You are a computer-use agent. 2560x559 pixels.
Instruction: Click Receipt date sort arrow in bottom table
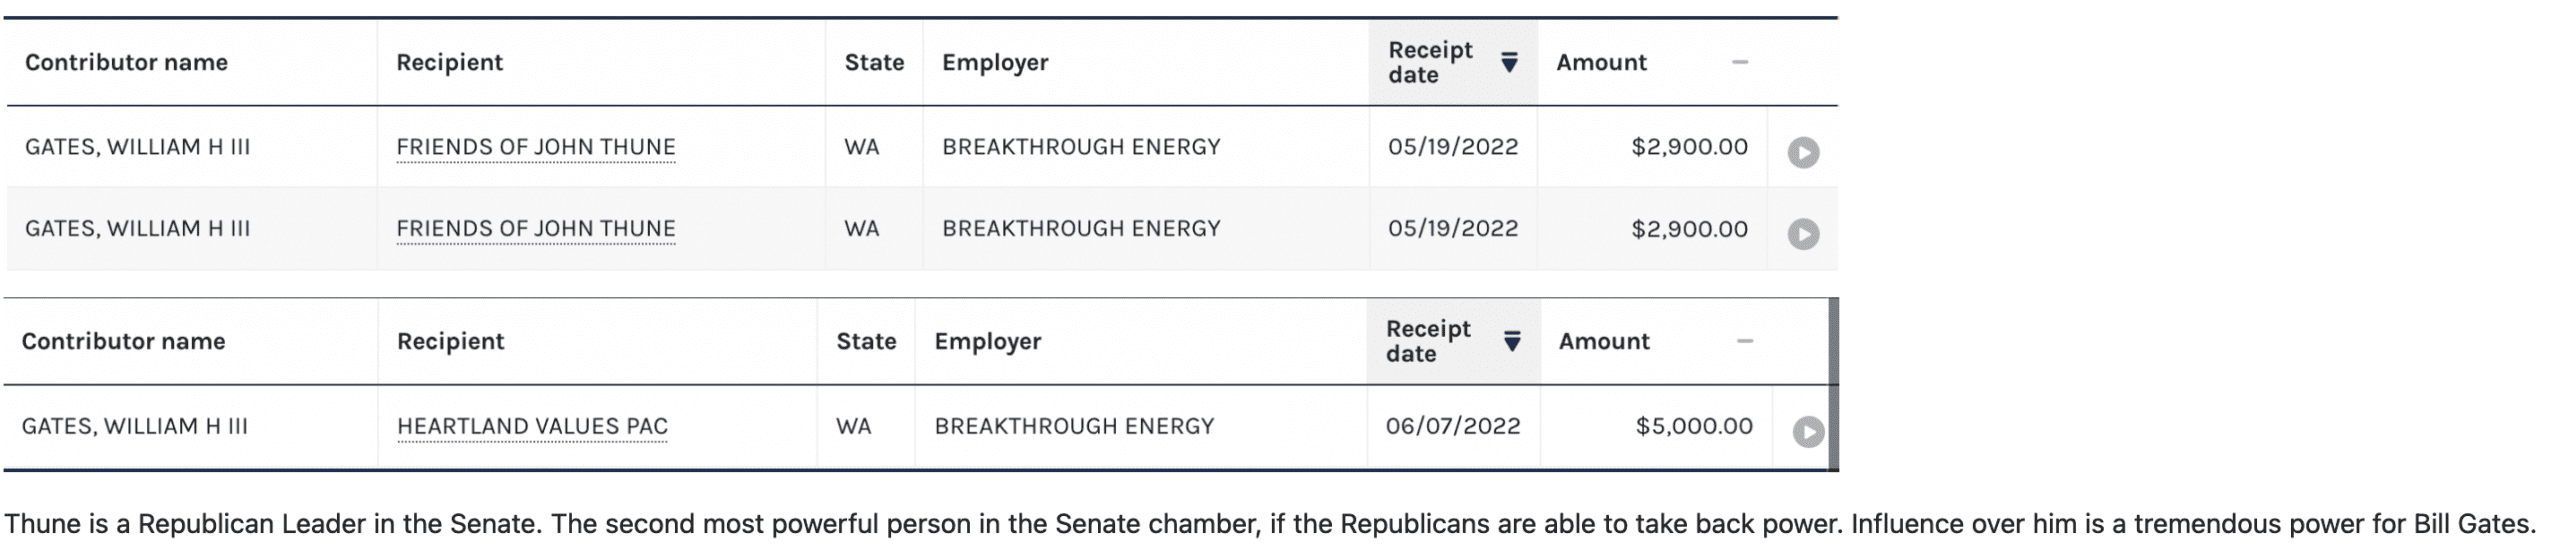[1512, 341]
